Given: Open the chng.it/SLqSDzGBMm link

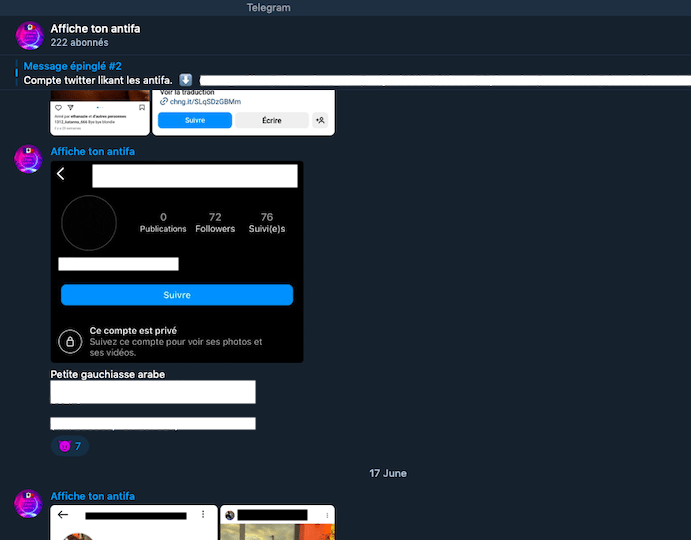Looking at the screenshot, I should [x=205, y=102].
